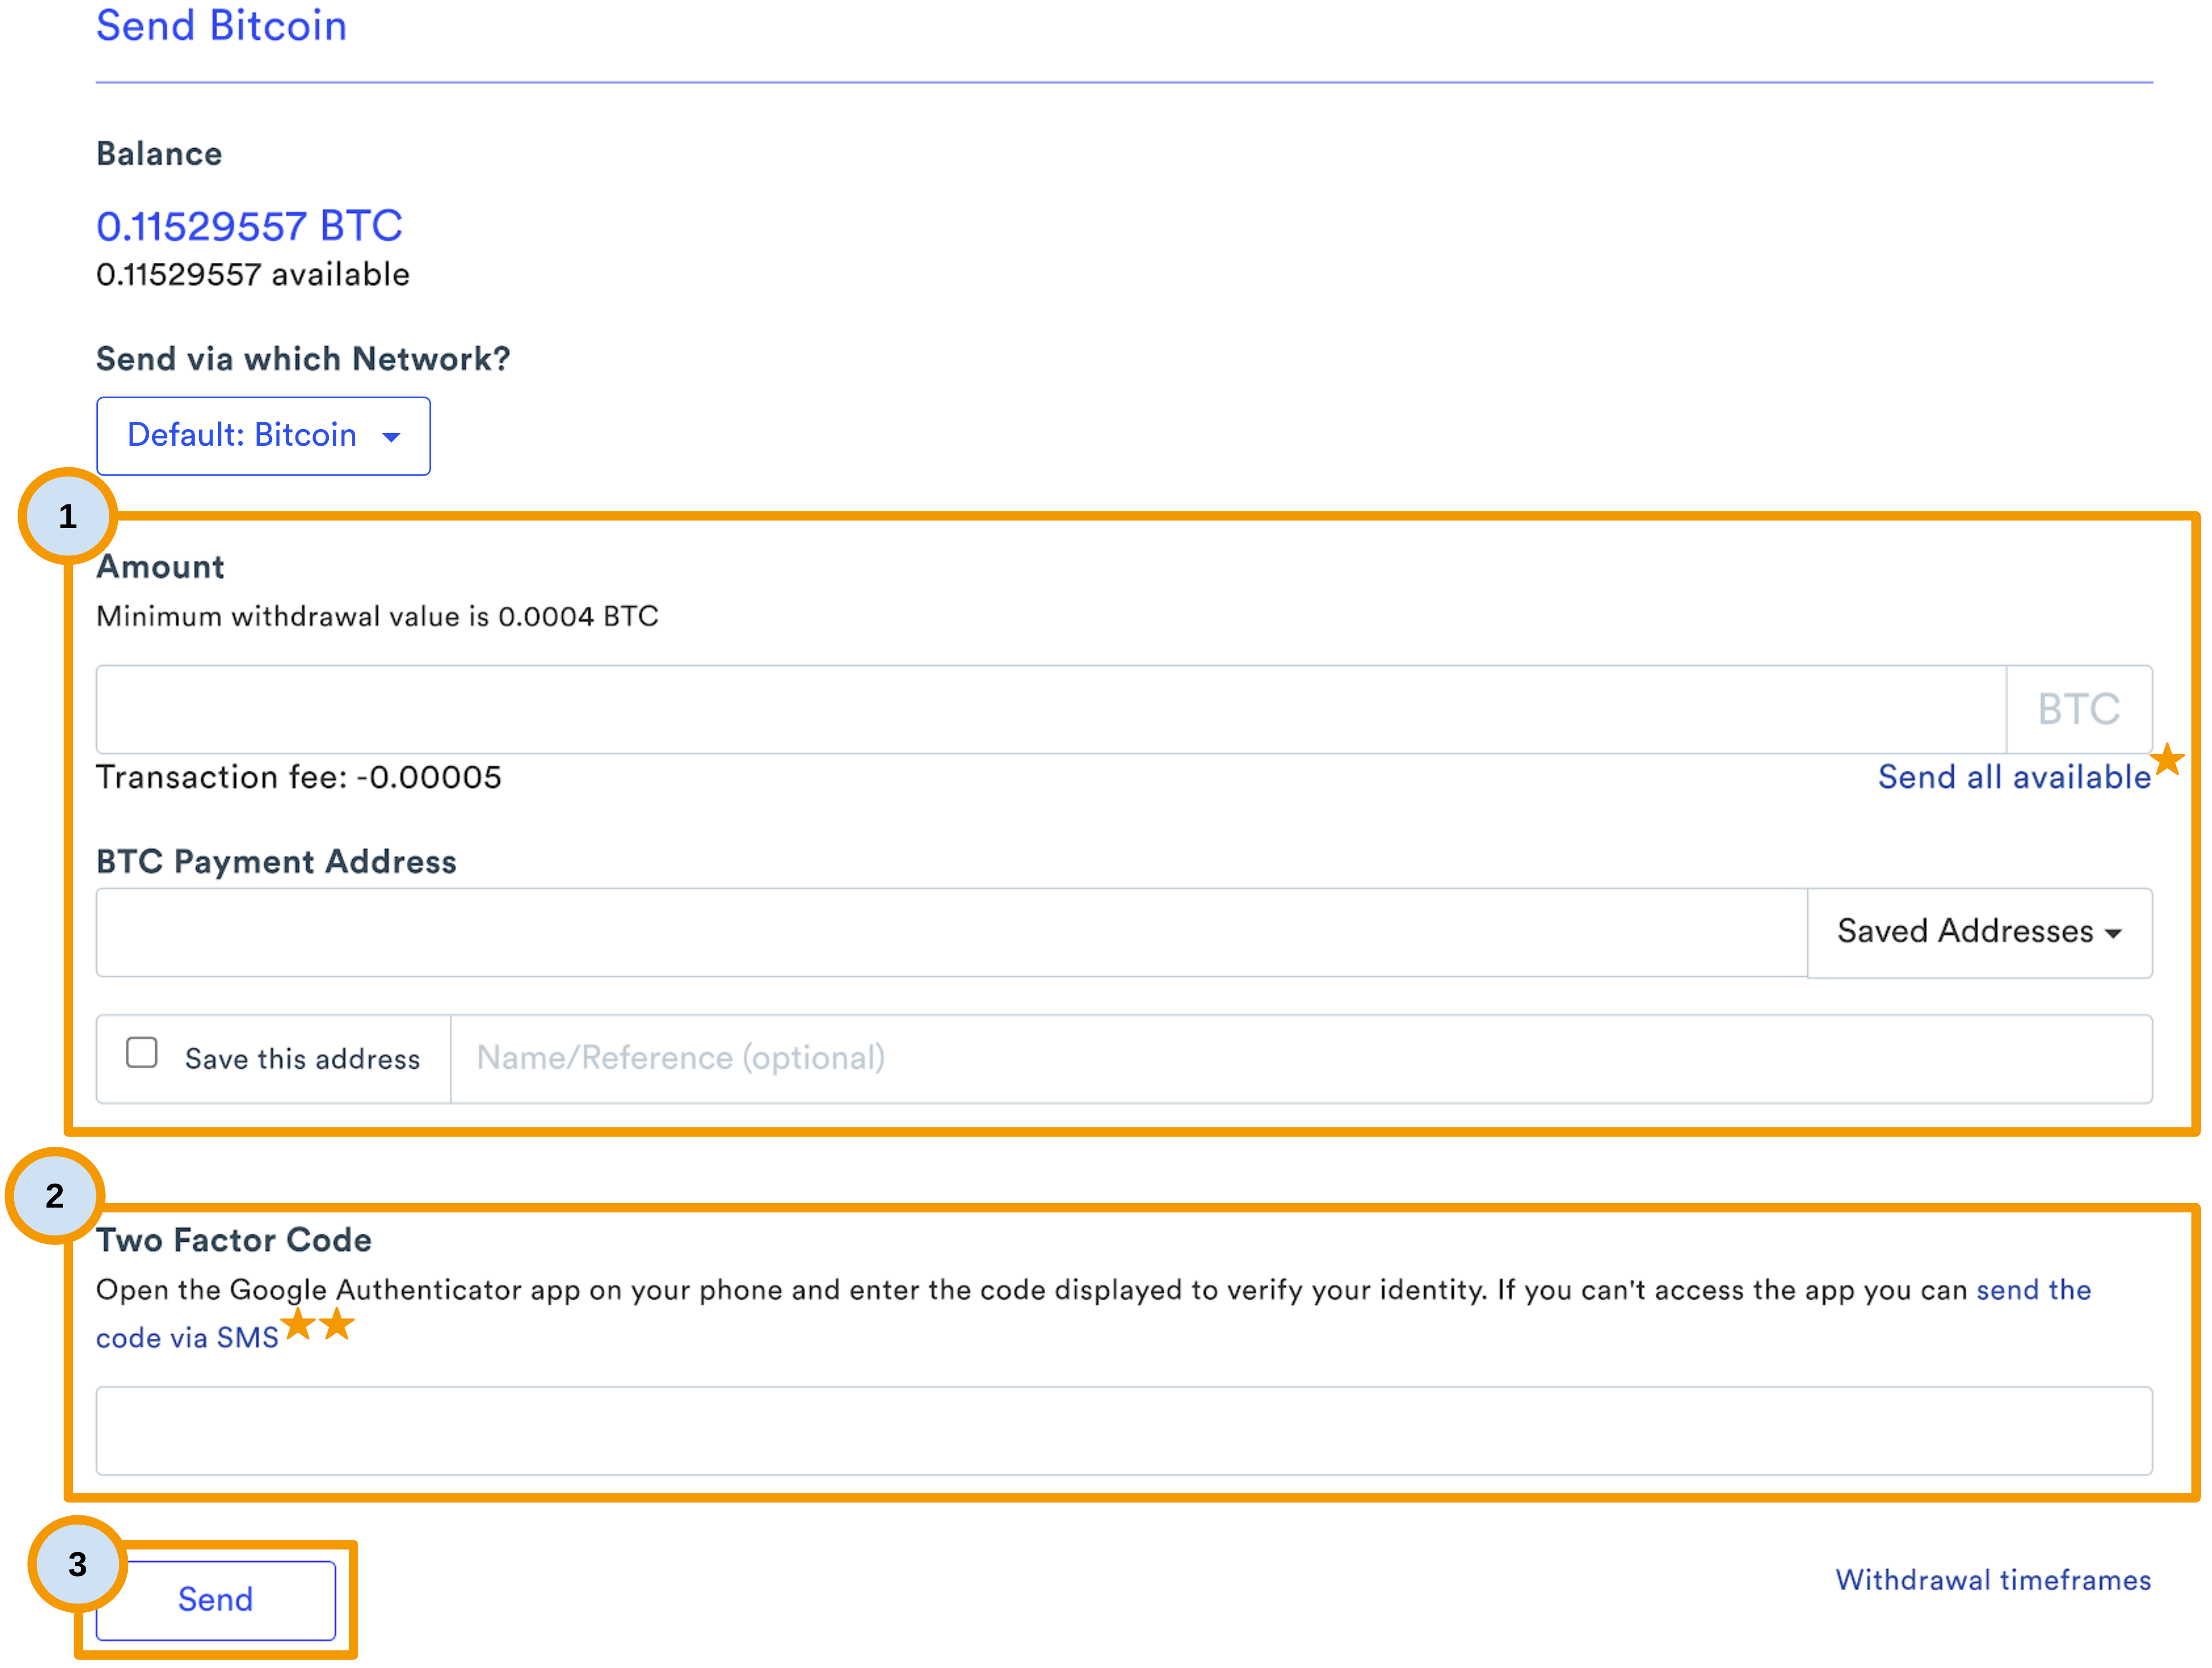Click the BTC amount input field
Image resolution: width=2212 pixels, height=1668 pixels.
1051,710
